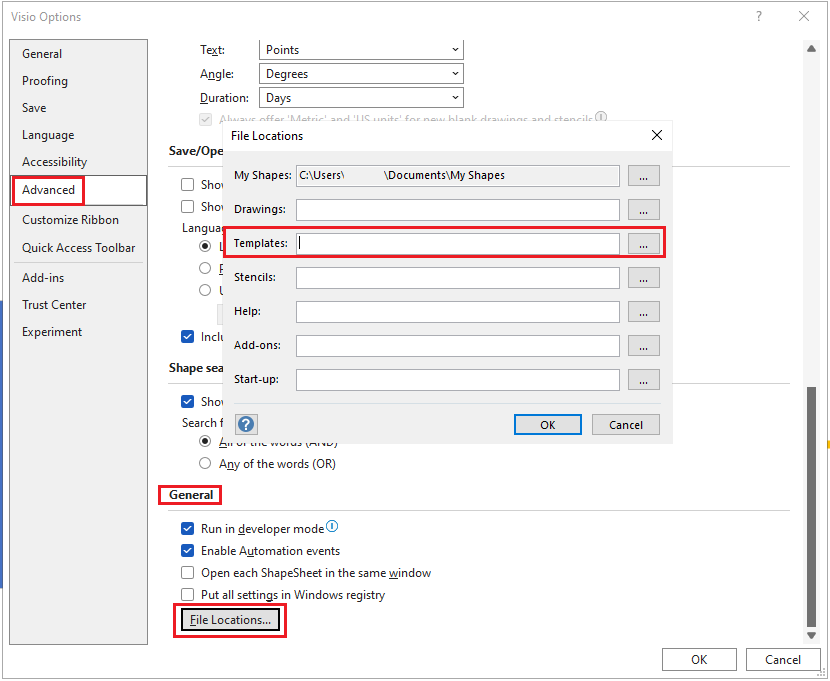Click the Visio Options help question mark
The image size is (830, 681).
759,16
